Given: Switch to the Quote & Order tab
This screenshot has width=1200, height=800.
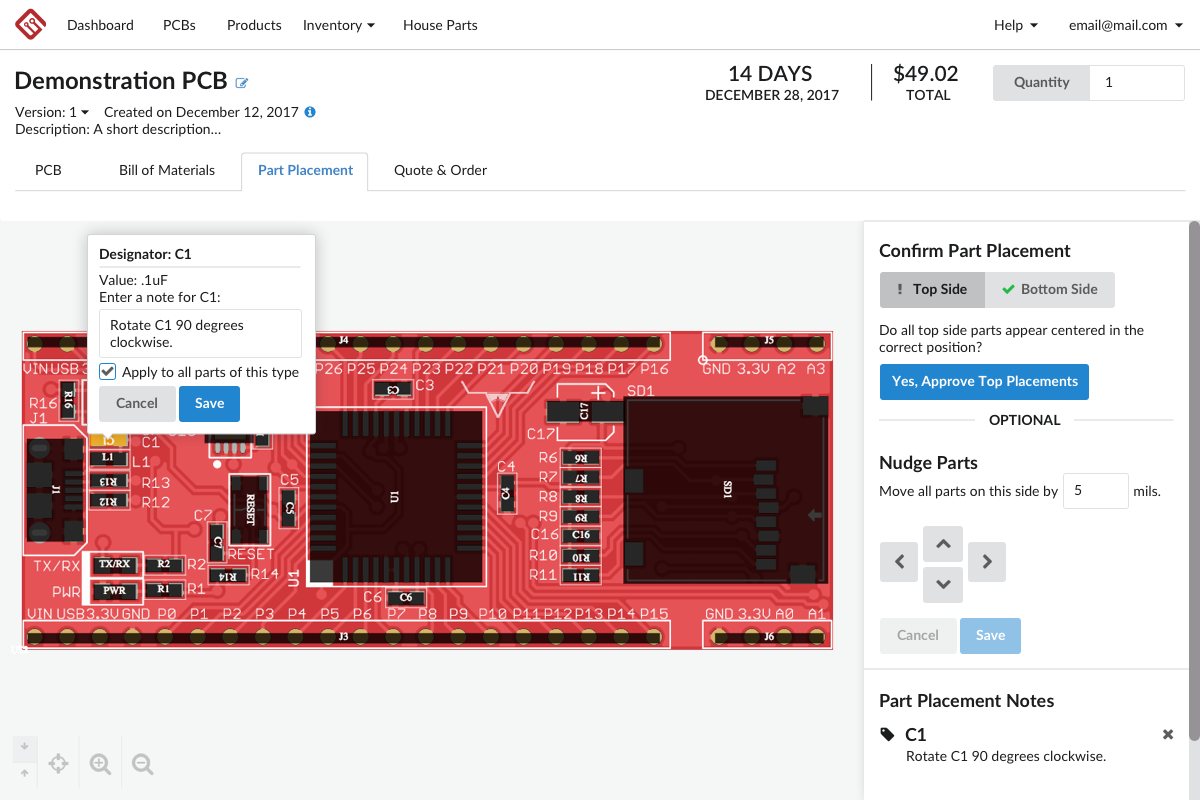Looking at the screenshot, I should click(440, 171).
